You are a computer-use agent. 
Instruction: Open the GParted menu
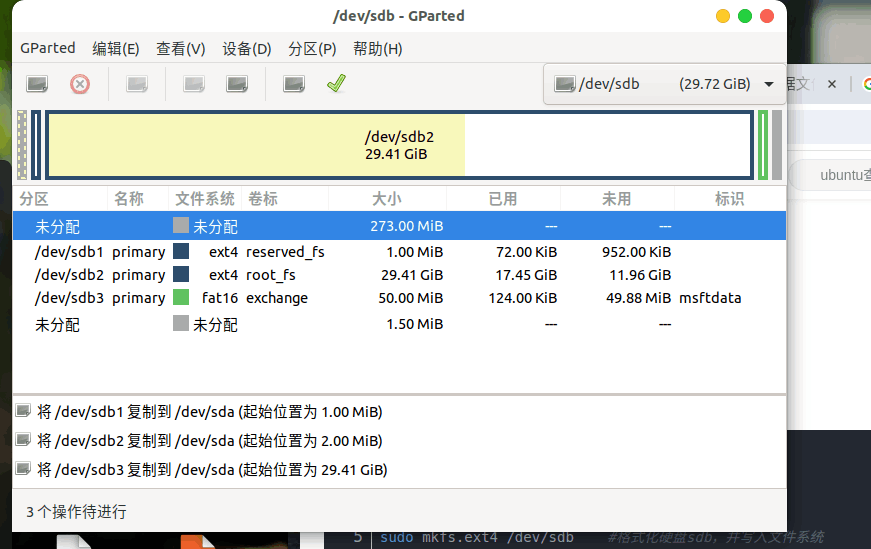coord(48,48)
